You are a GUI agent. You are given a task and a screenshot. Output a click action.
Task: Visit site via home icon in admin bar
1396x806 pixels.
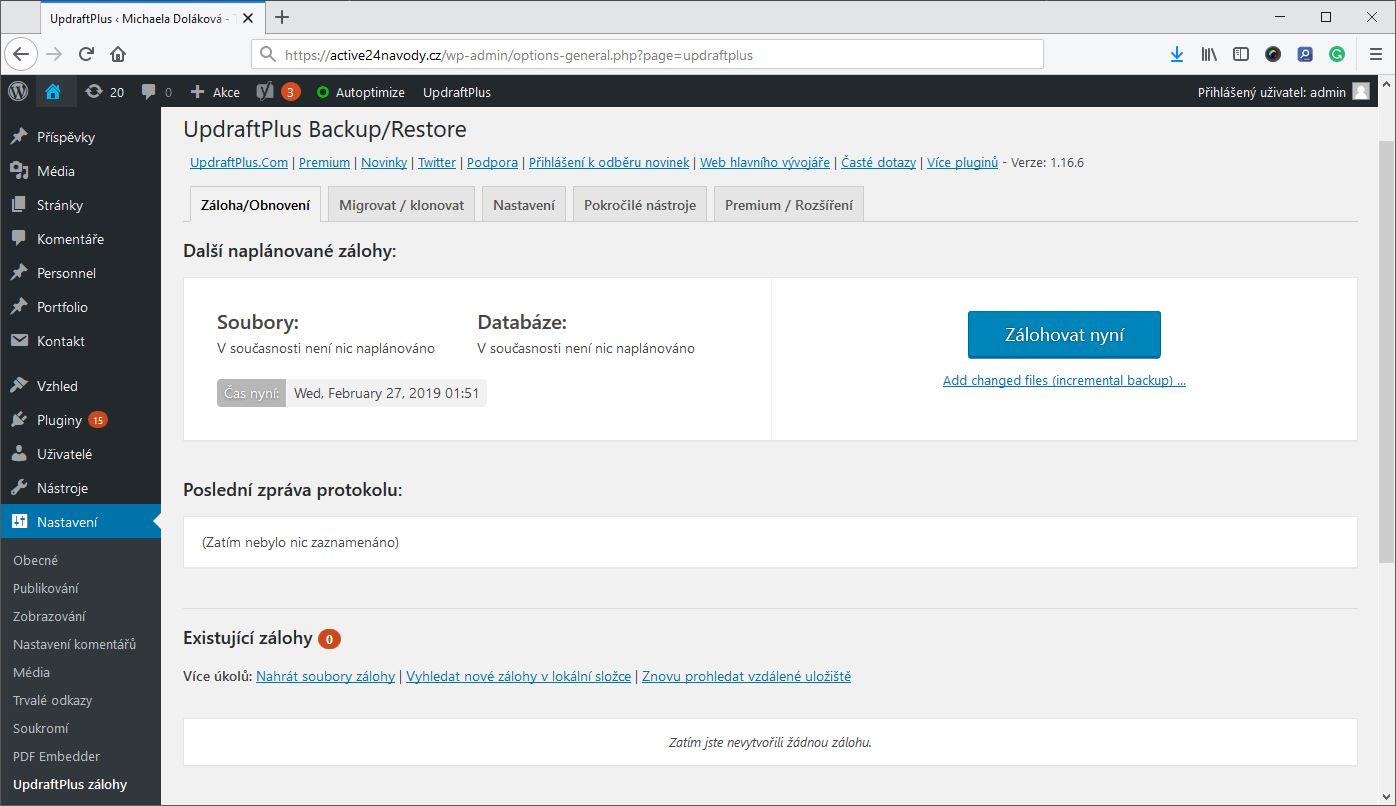[53, 91]
